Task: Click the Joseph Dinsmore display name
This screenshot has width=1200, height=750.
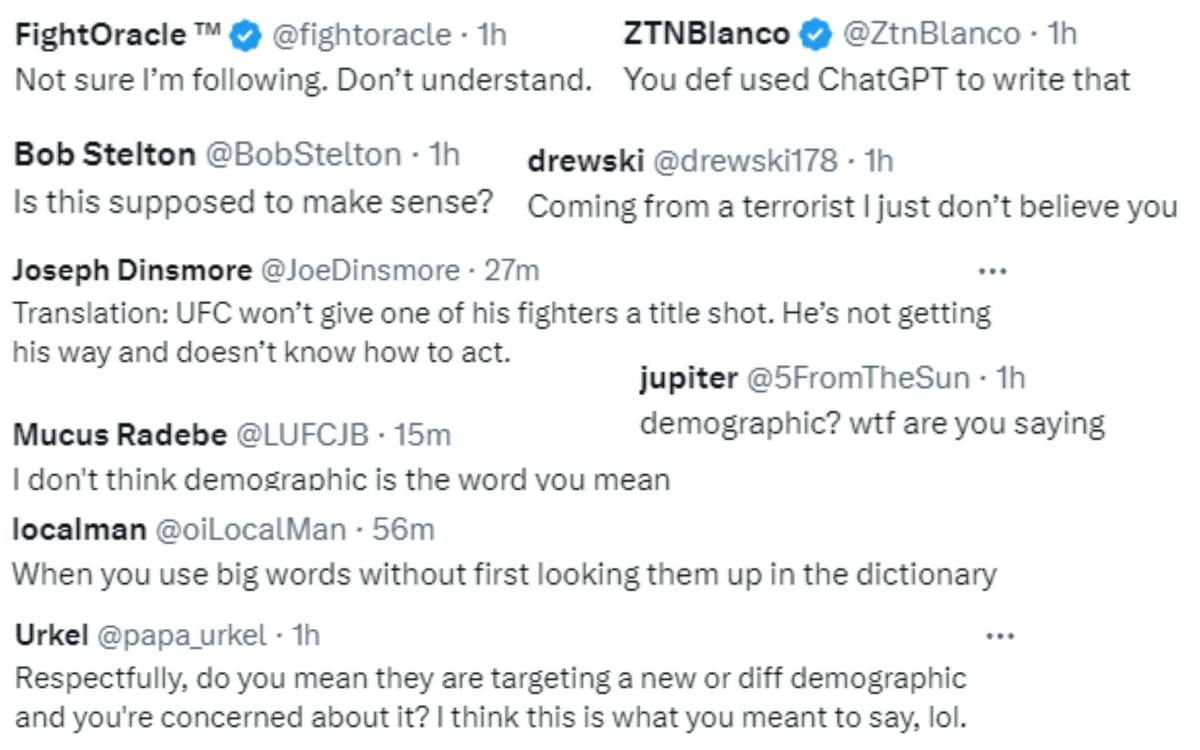Action: 132,270
